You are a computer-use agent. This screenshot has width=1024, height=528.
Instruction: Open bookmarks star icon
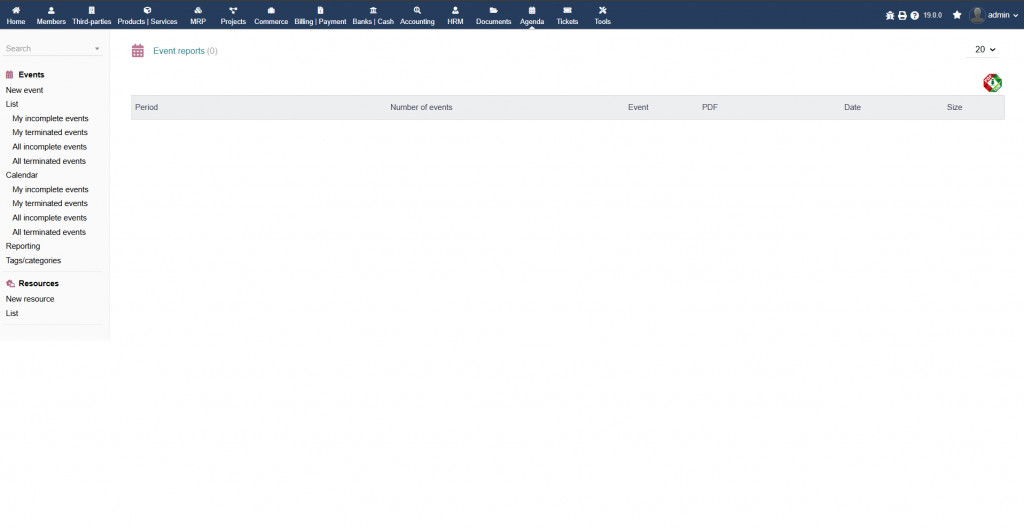point(957,15)
